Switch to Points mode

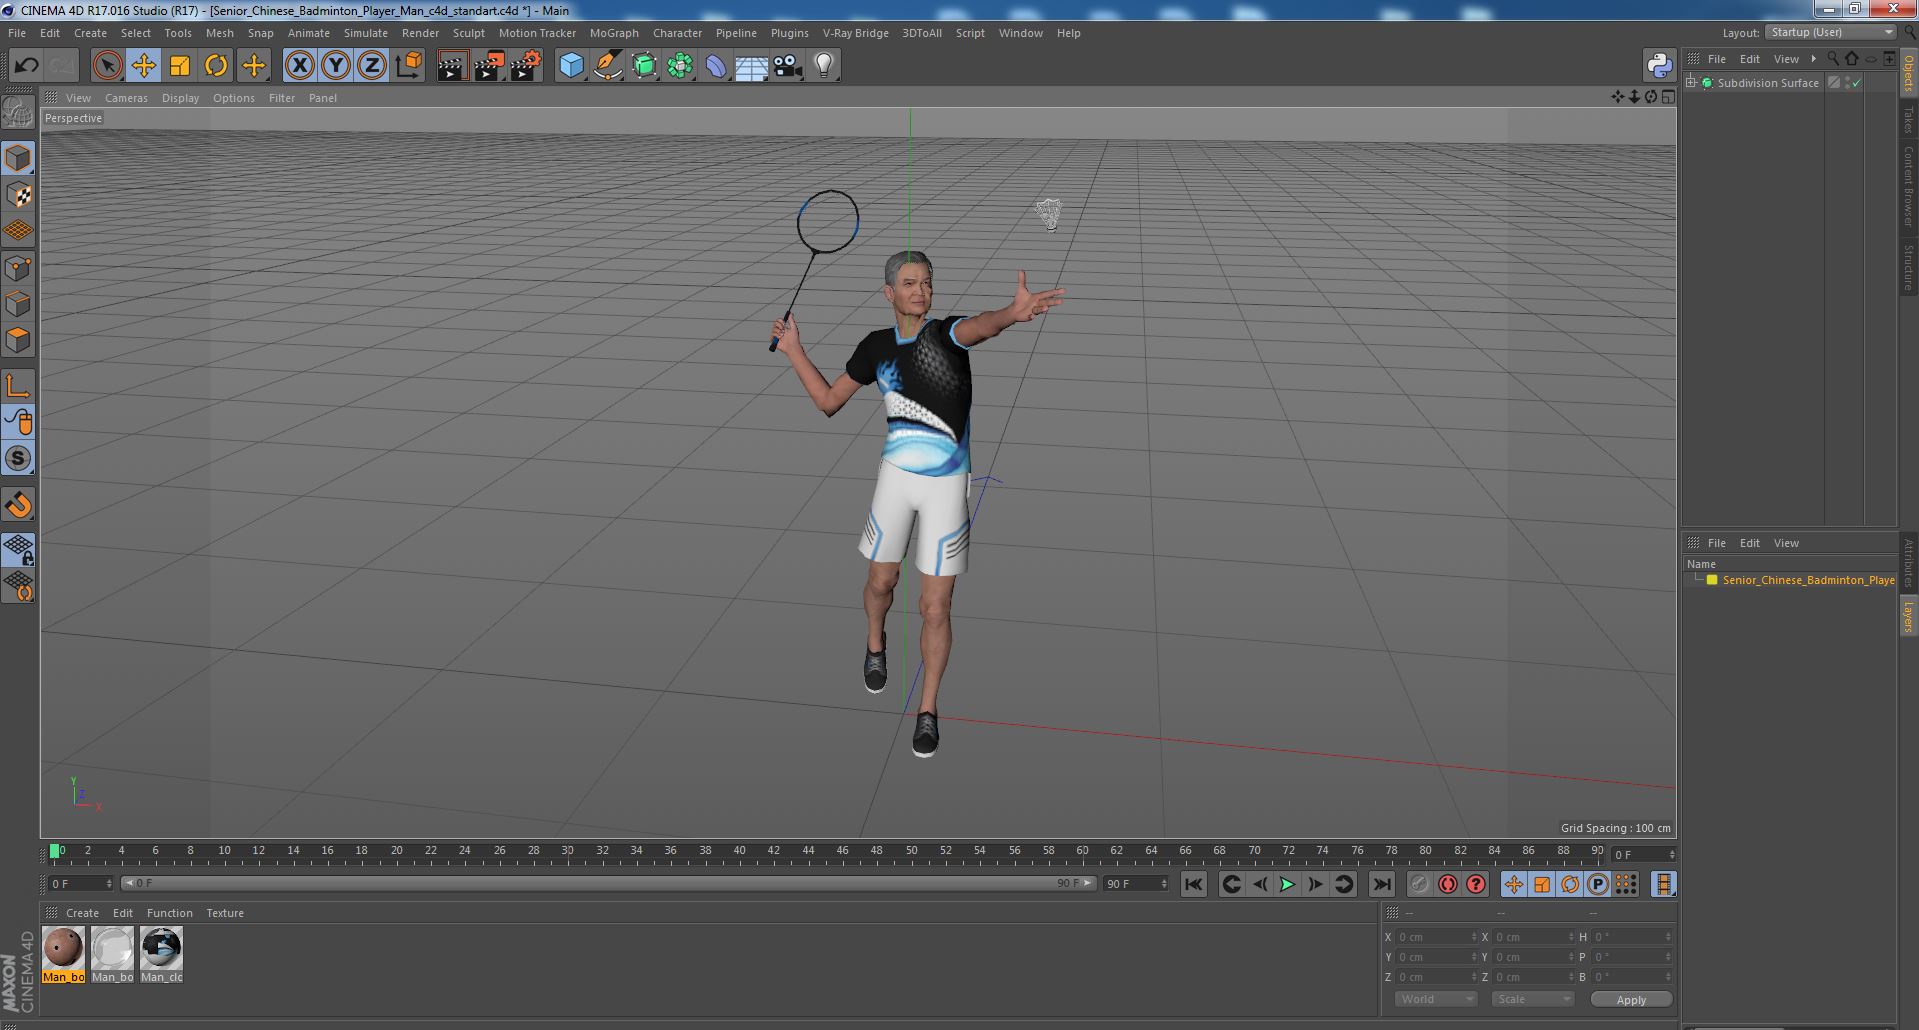point(18,268)
